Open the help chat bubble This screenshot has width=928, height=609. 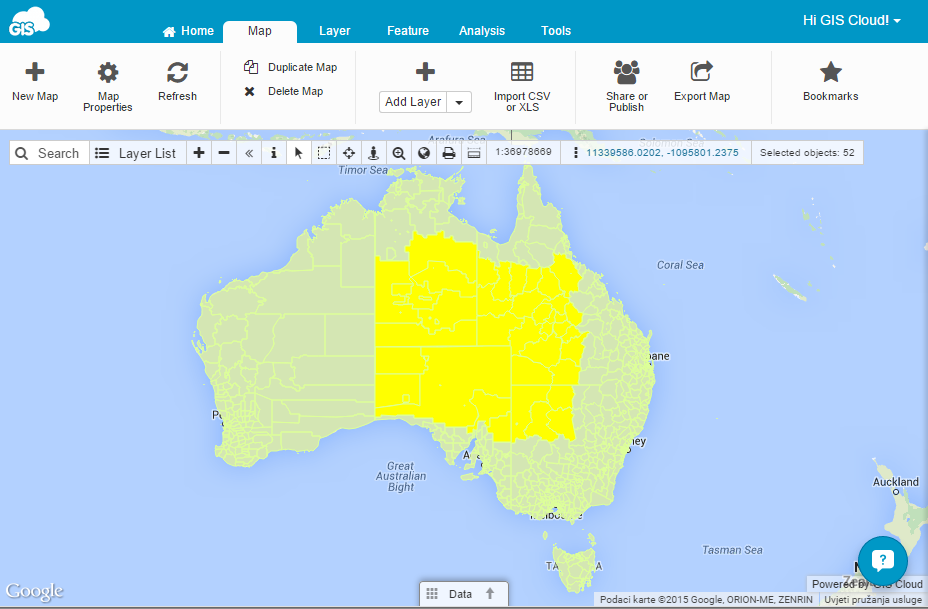(882, 560)
